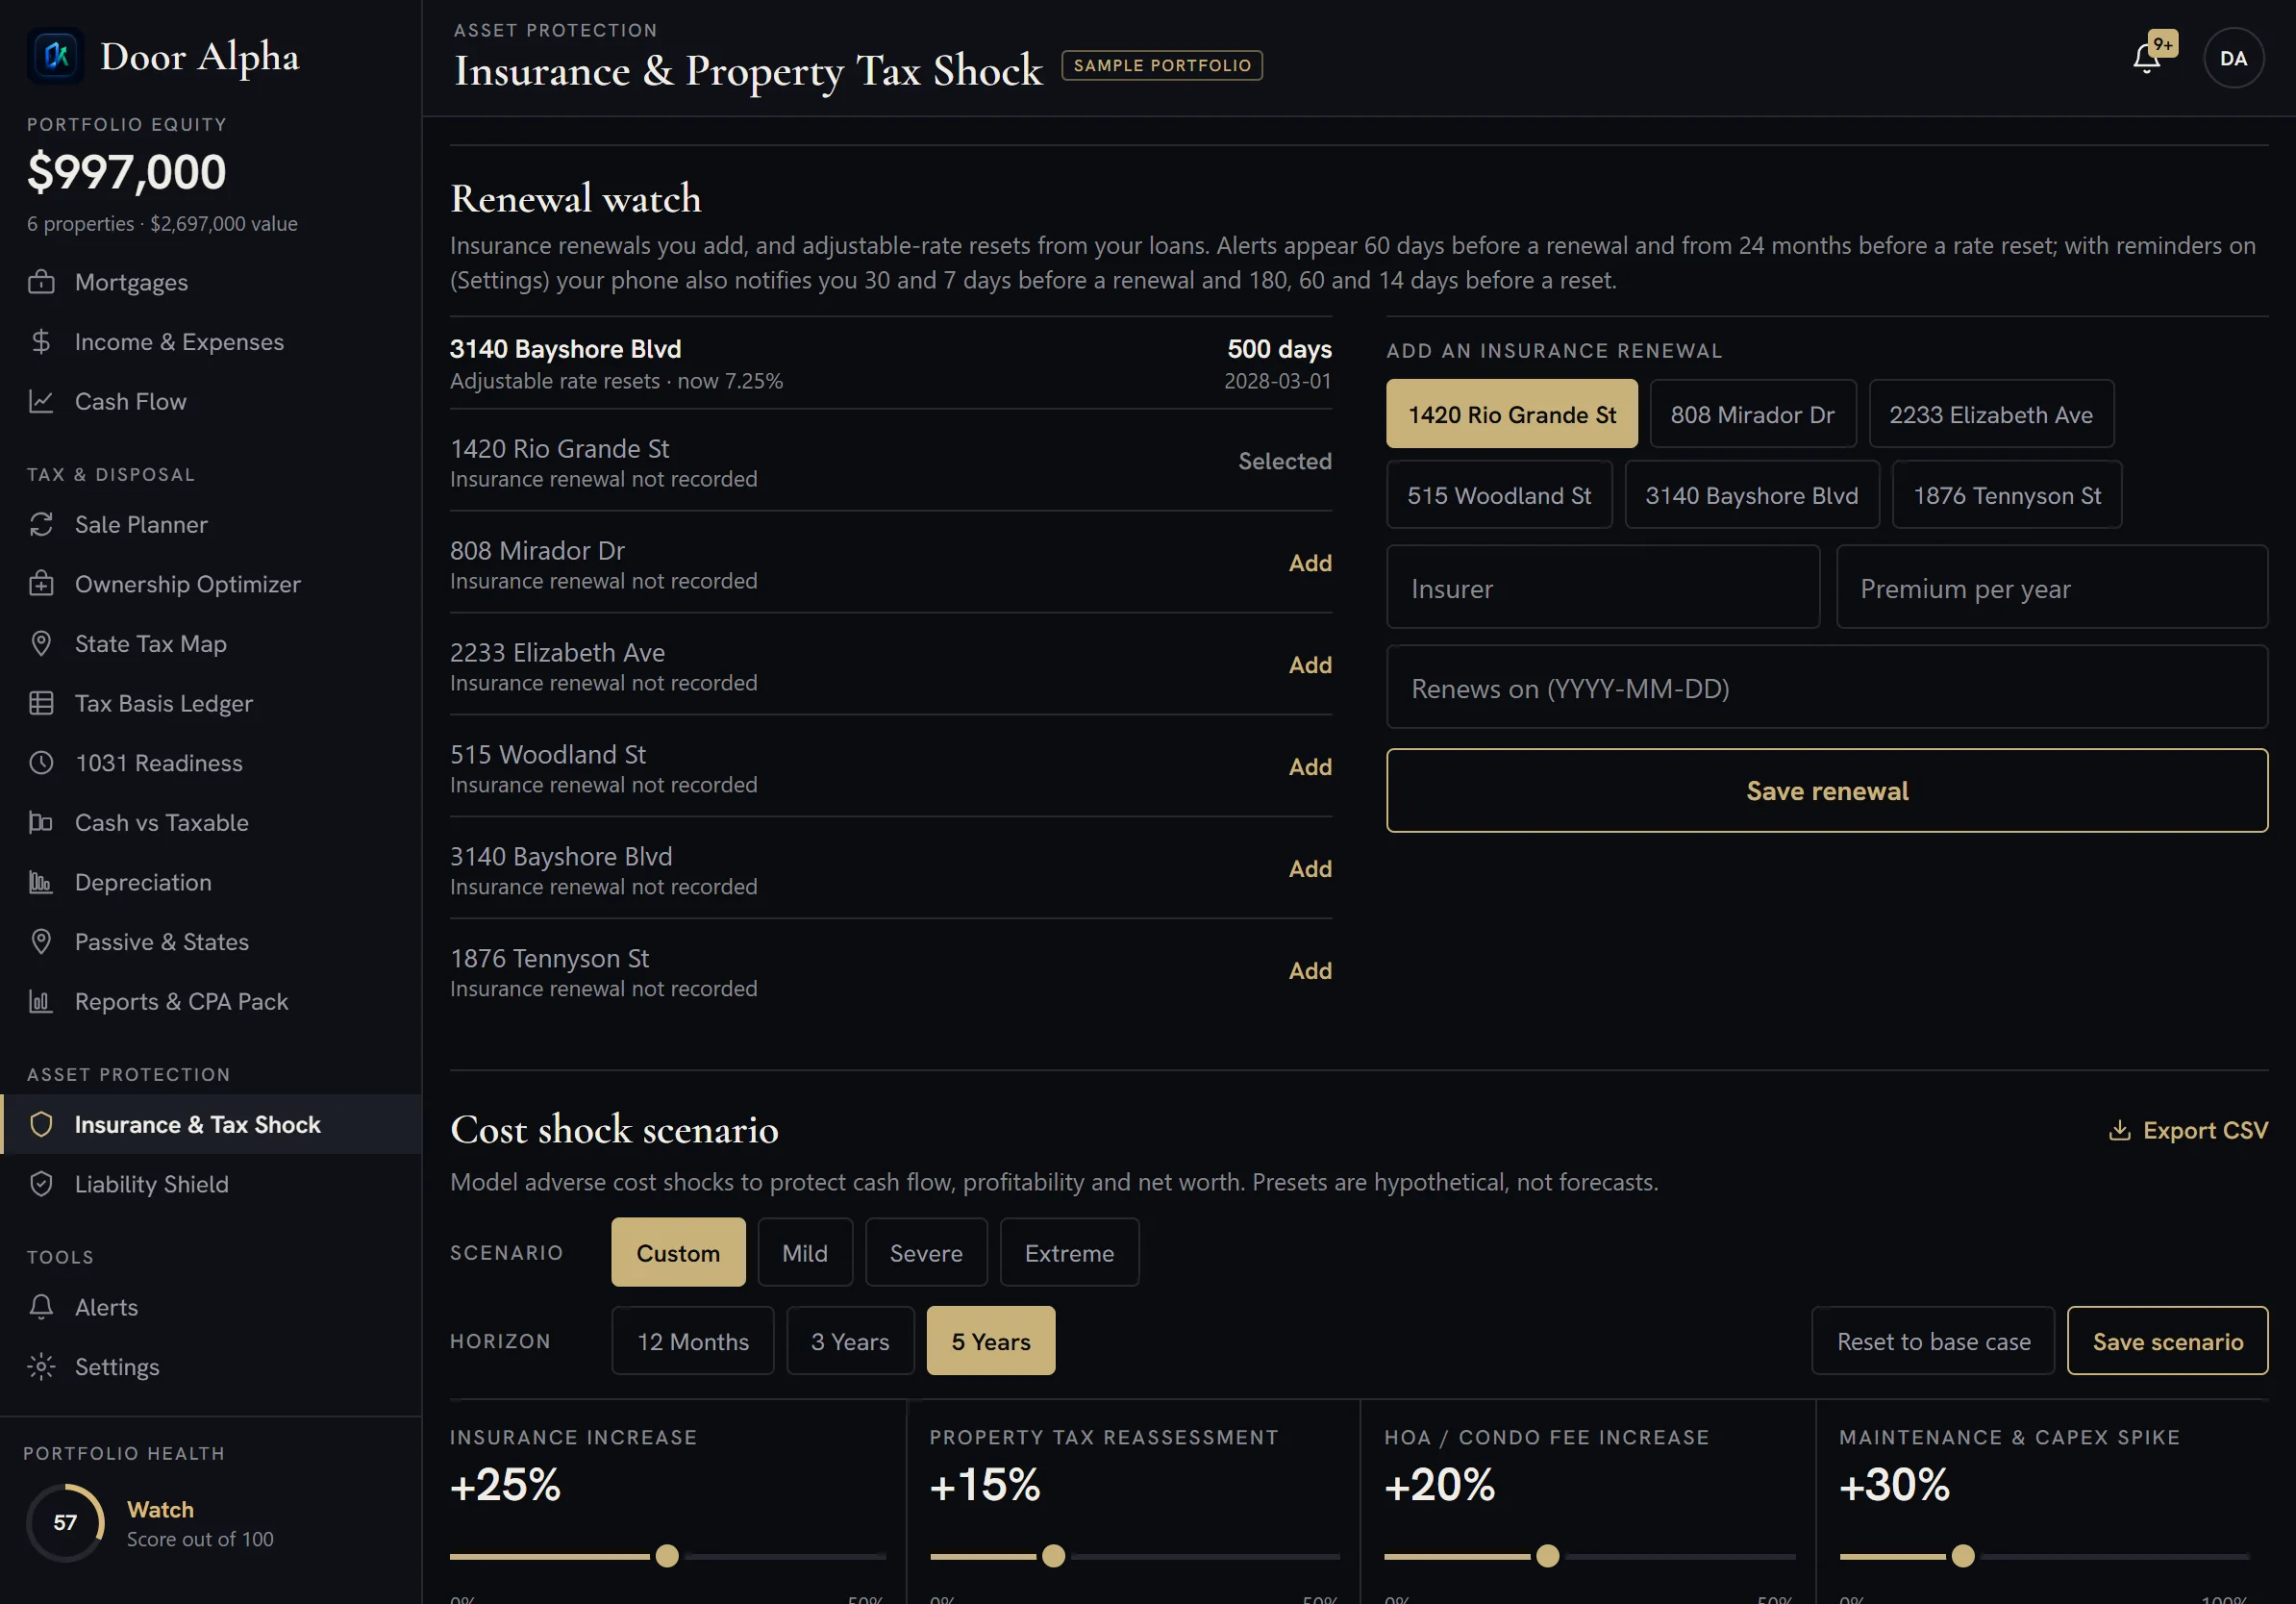2296x1604 pixels.
Task: Click the State Tax Map pin icon
Action: (x=41, y=643)
